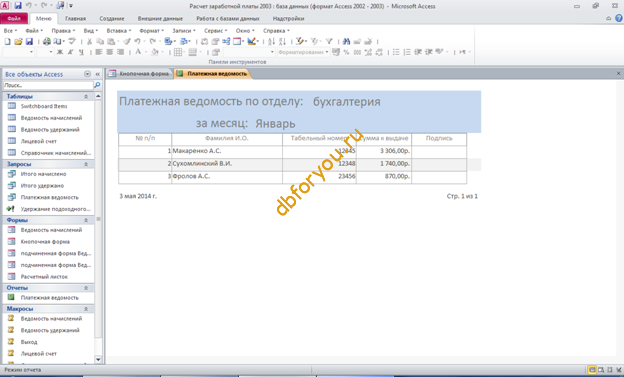Viewport: 624px width, 377px height.
Task: Click the font color A icon
Action: 138,52
